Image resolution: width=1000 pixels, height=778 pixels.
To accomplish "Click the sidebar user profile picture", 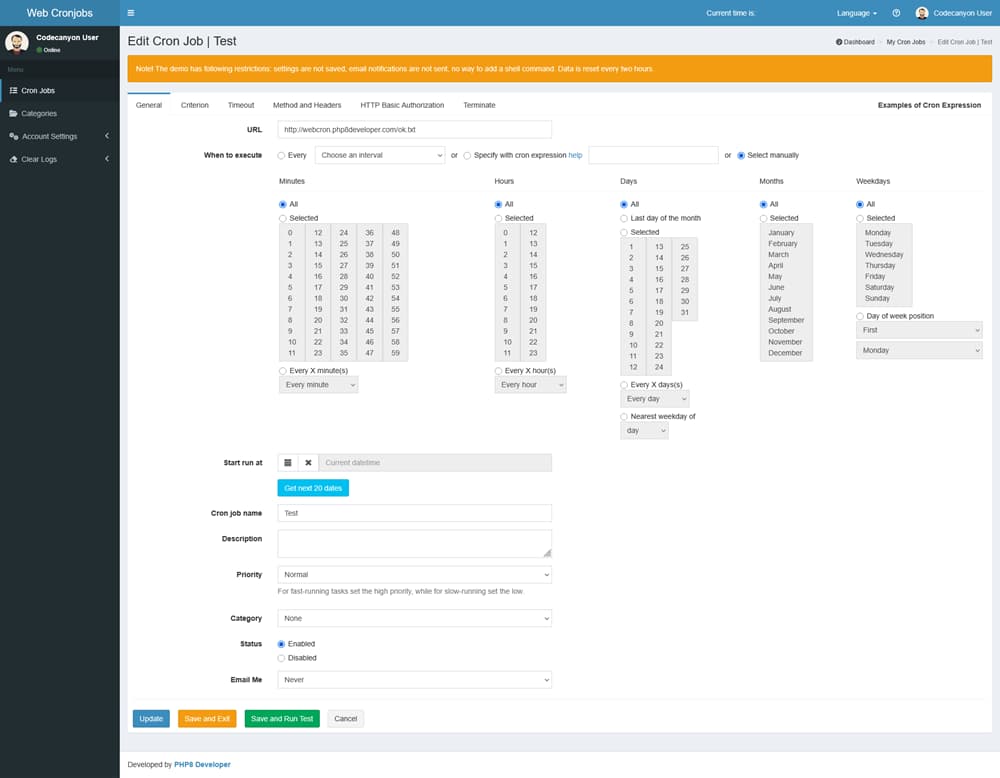I will [x=17, y=43].
